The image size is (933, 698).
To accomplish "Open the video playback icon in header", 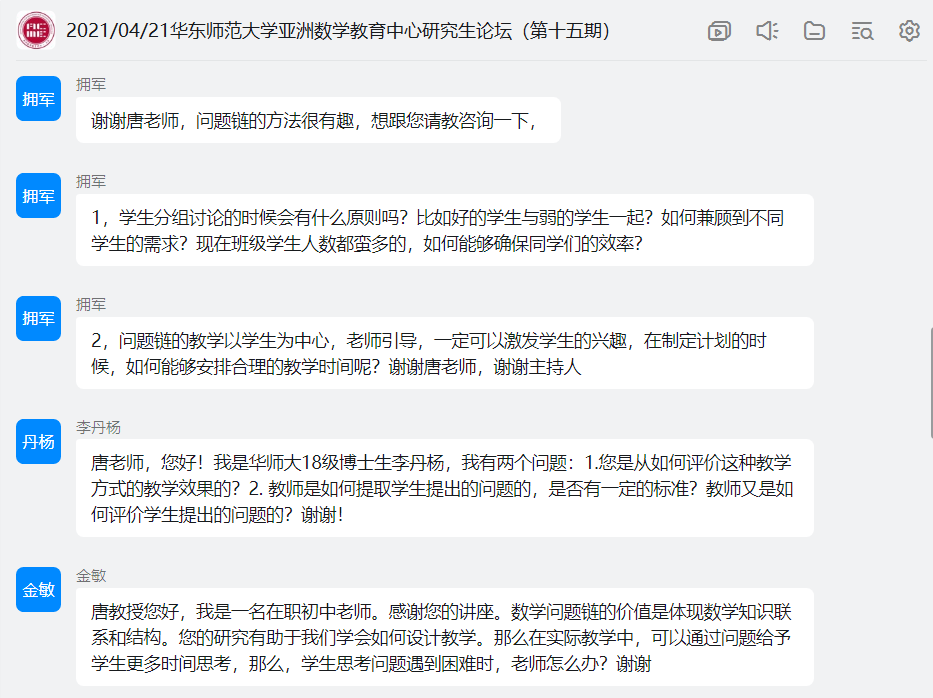I will pos(719,31).
